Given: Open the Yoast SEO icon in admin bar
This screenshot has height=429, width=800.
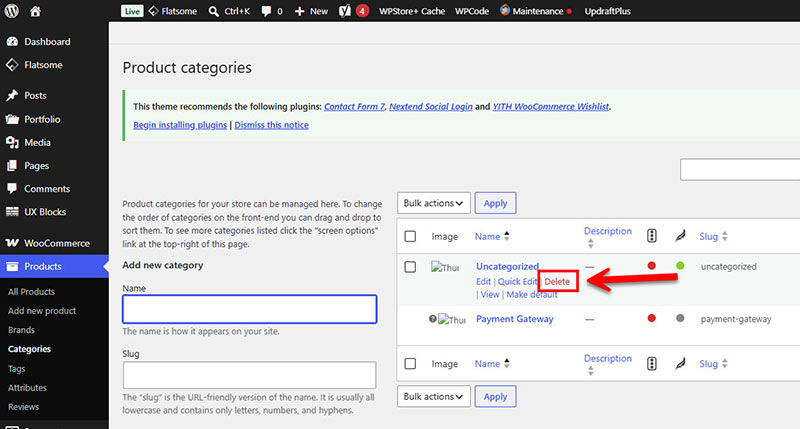Looking at the screenshot, I should coord(345,11).
